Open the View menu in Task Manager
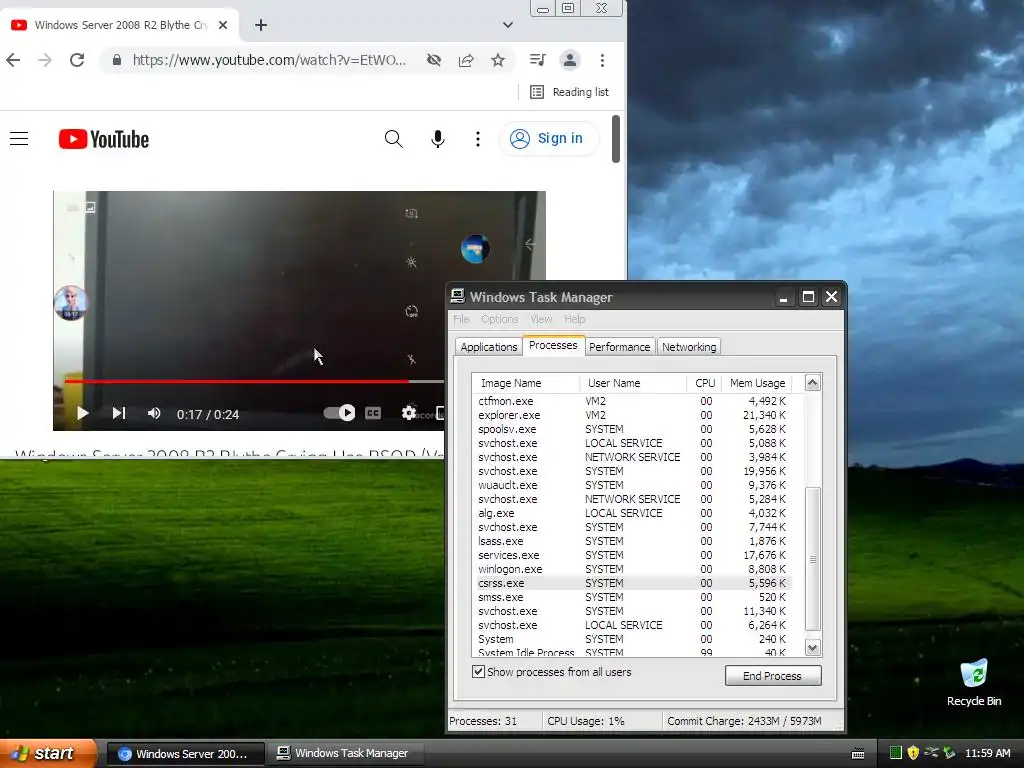1024x768 pixels. pos(541,319)
